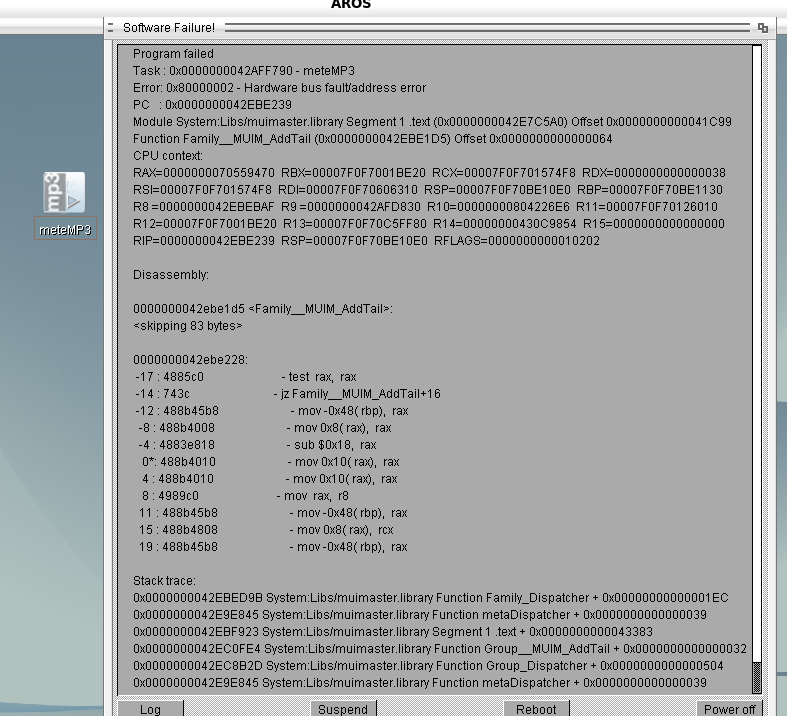Click the Module System:Libs/muimaster.library Segment line
The image size is (787, 716).
coord(432,122)
